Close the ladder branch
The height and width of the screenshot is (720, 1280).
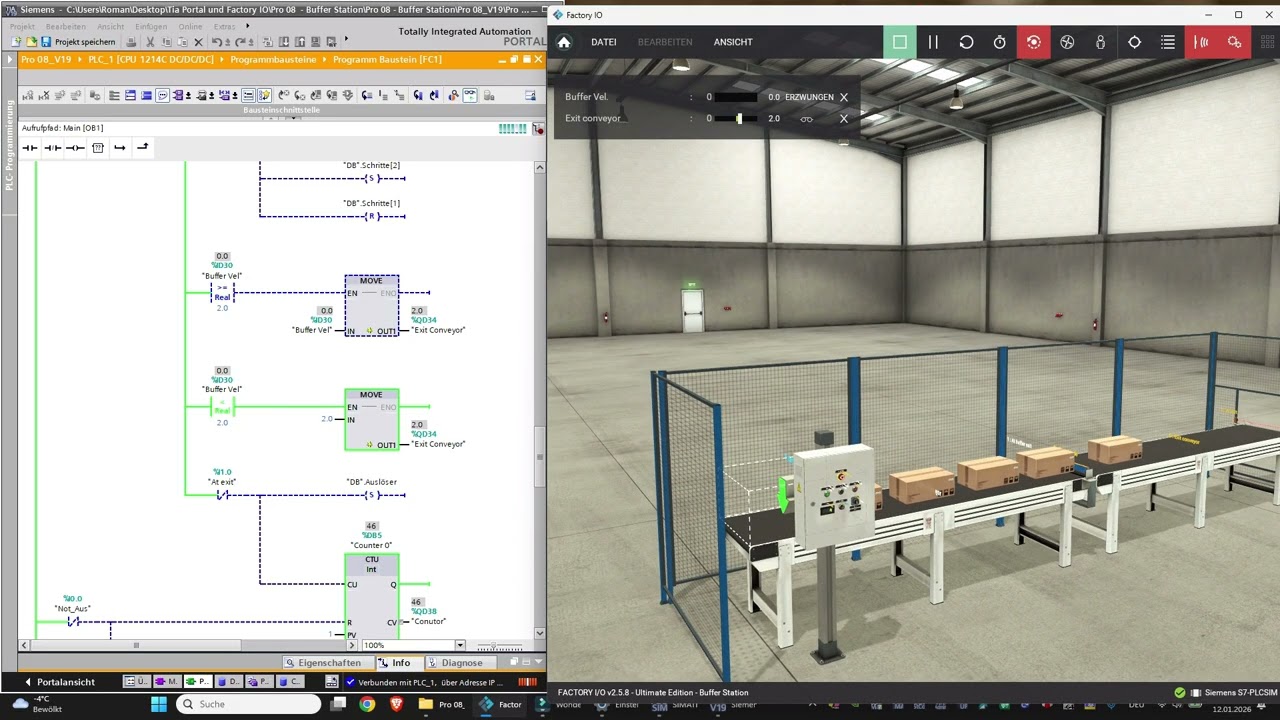point(143,148)
